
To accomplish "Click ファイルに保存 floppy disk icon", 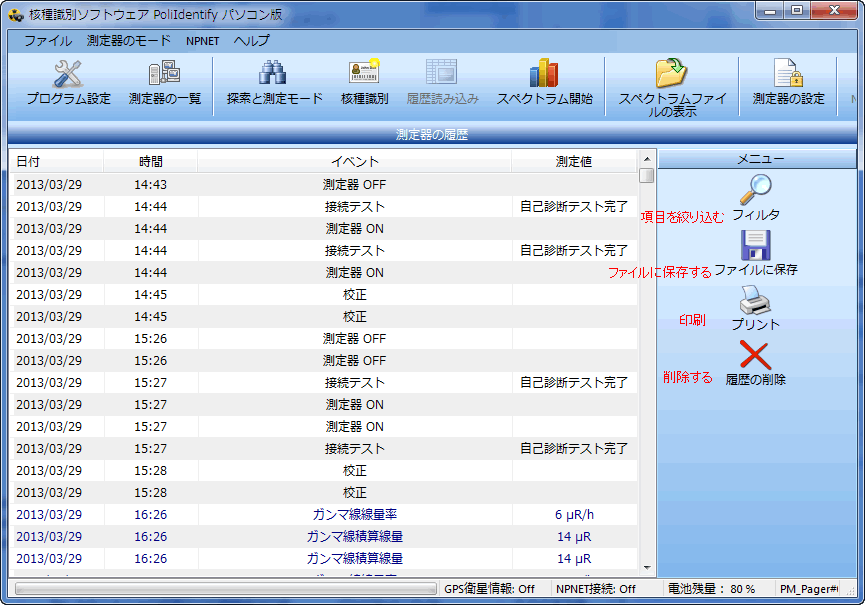I will point(755,245).
